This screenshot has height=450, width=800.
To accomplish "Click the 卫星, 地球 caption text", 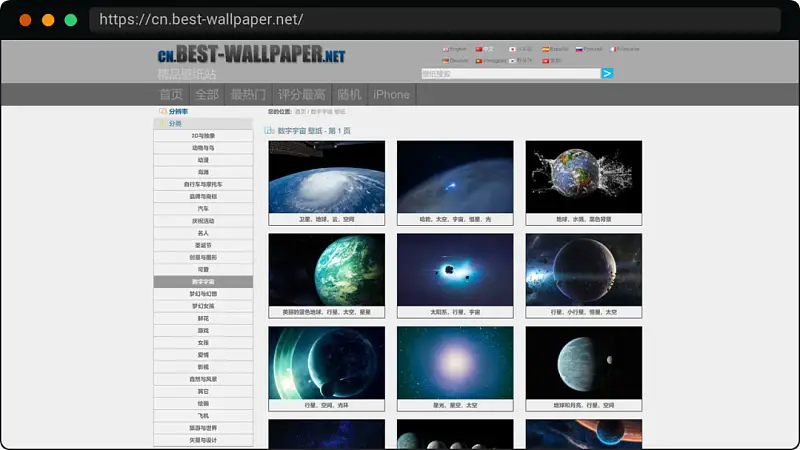I will 327,219.
